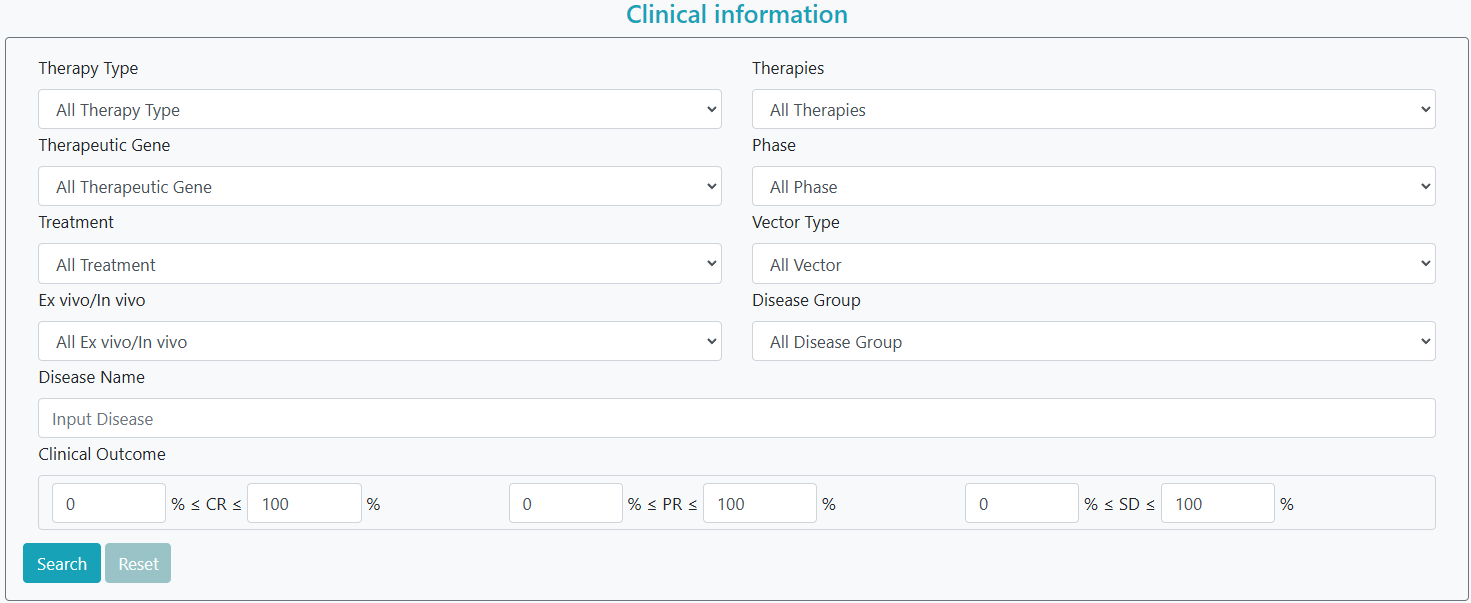Viewport: 1471px width, 603px height.
Task: Click the '% ≤ PR ≤' text
Action: 663,504
